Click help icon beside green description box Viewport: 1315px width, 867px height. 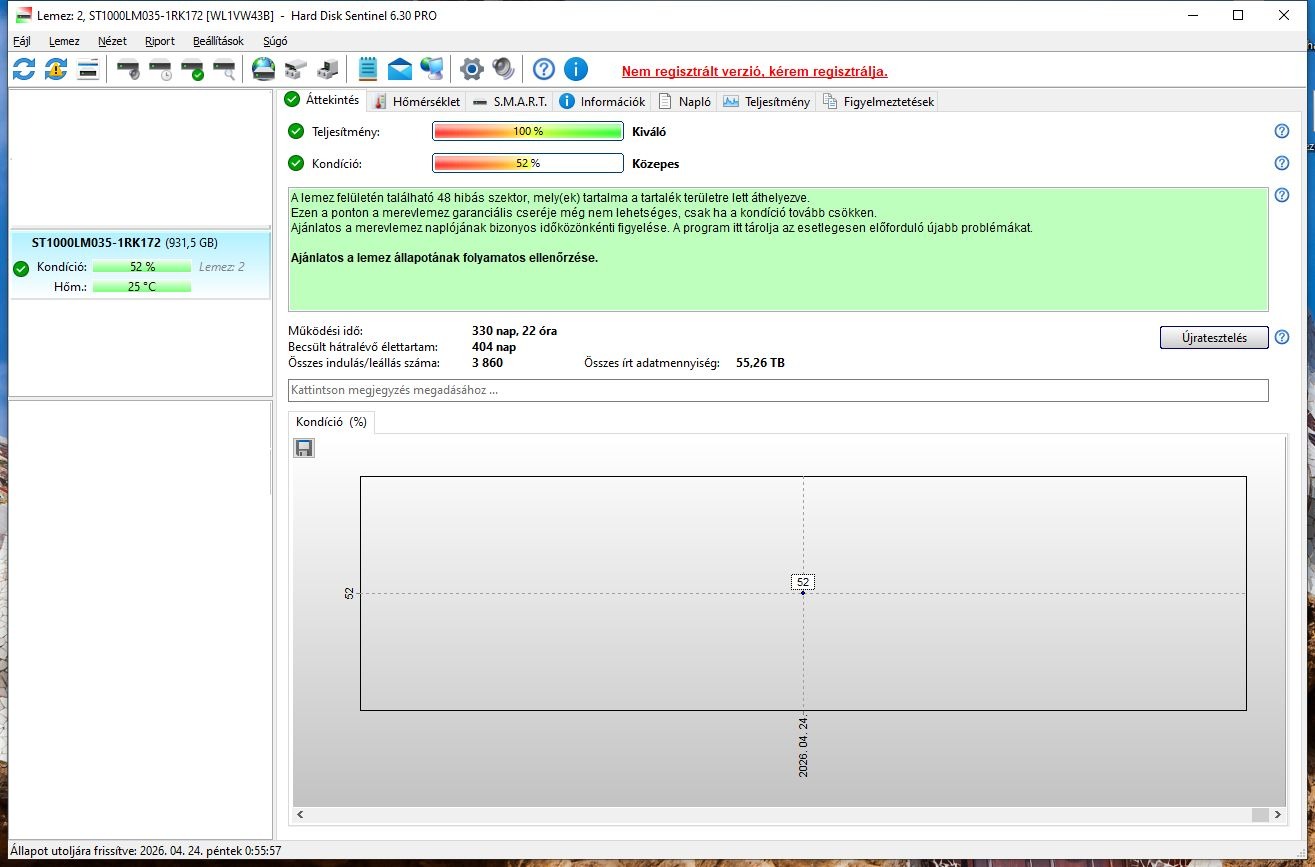1282,195
